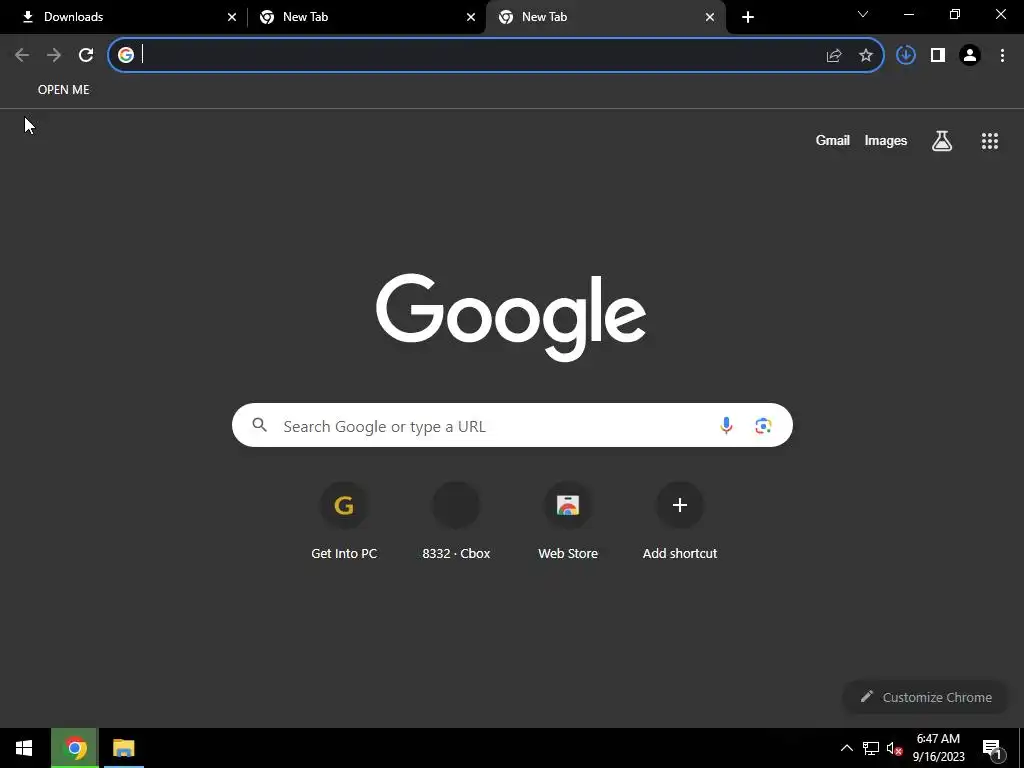The height and width of the screenshot is (768, 1024).
Task: Select the active third New Tab
Action: pos(605,17)
